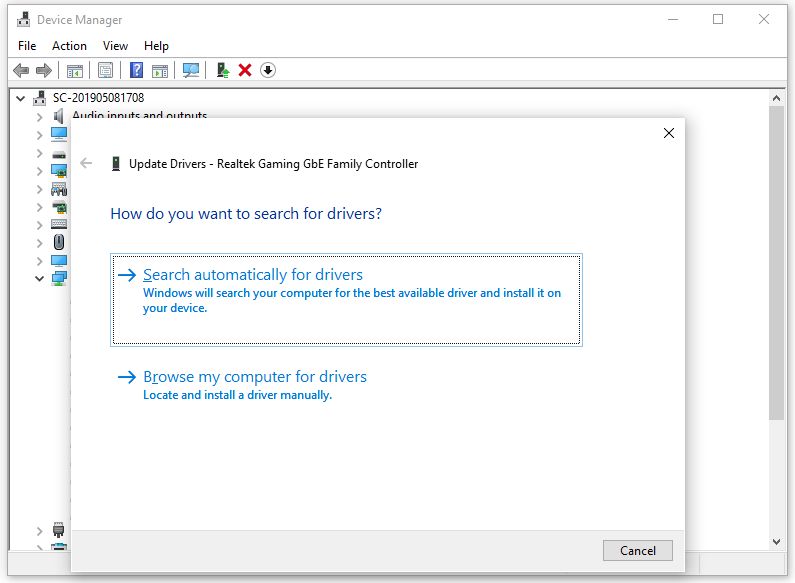795x583 pixels.
Task: Click Scan for hardware changes icon
Action: [x=191, y=70]
